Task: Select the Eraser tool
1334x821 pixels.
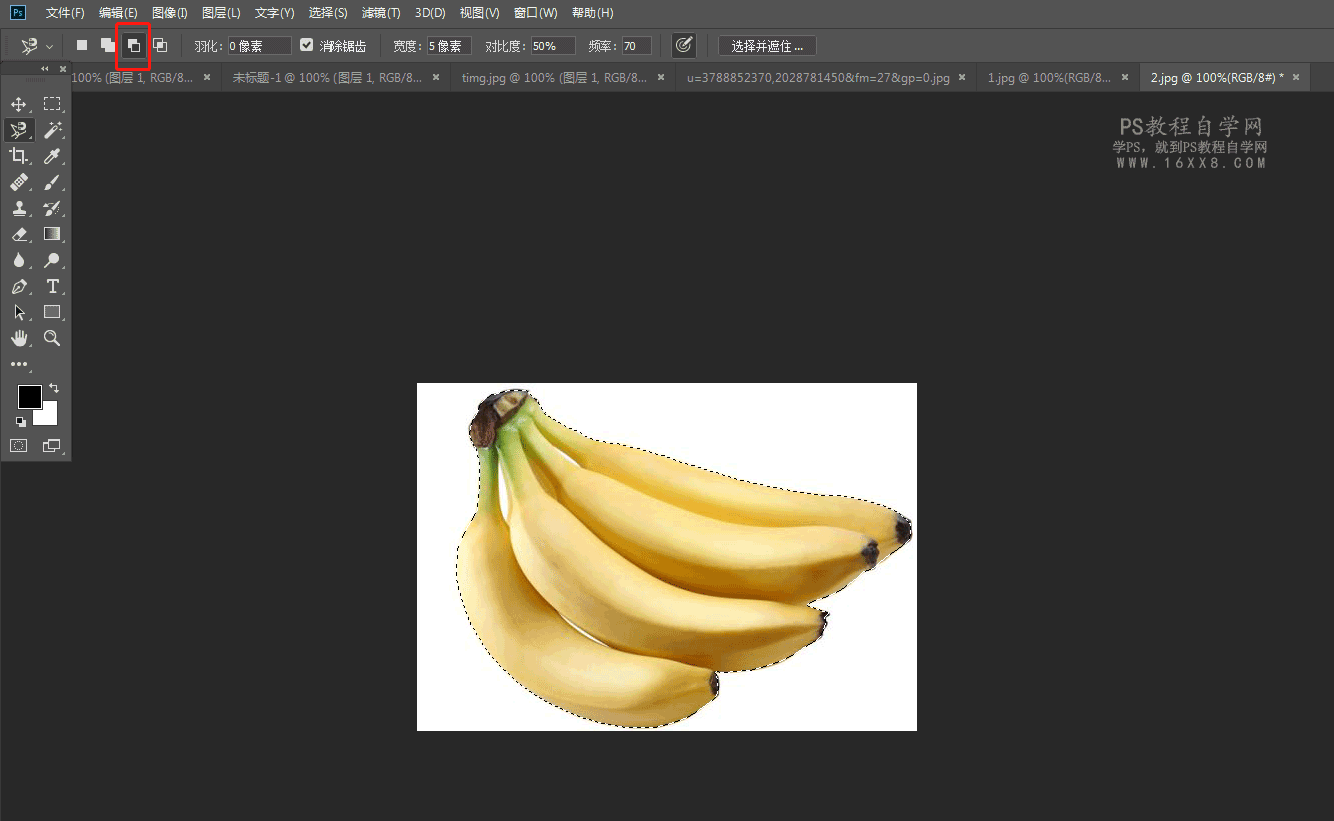Action: (19, 234)
